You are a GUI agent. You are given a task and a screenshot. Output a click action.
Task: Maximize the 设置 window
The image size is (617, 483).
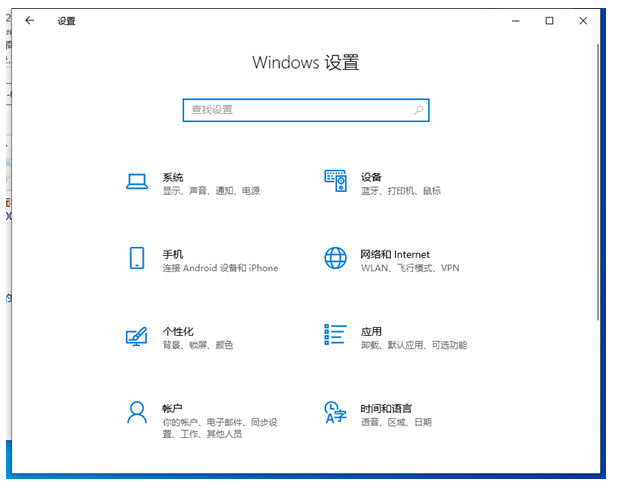tap(549, 21)
